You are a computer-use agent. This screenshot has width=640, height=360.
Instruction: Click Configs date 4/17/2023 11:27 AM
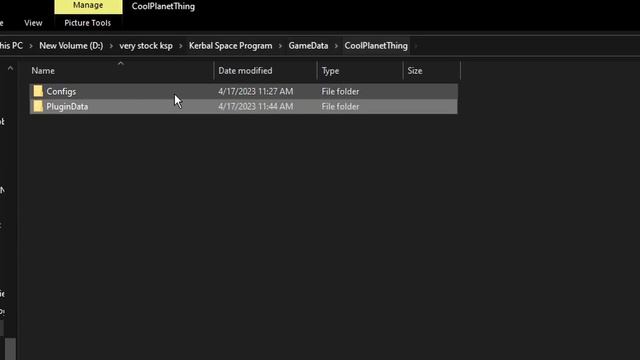(256, 91)
